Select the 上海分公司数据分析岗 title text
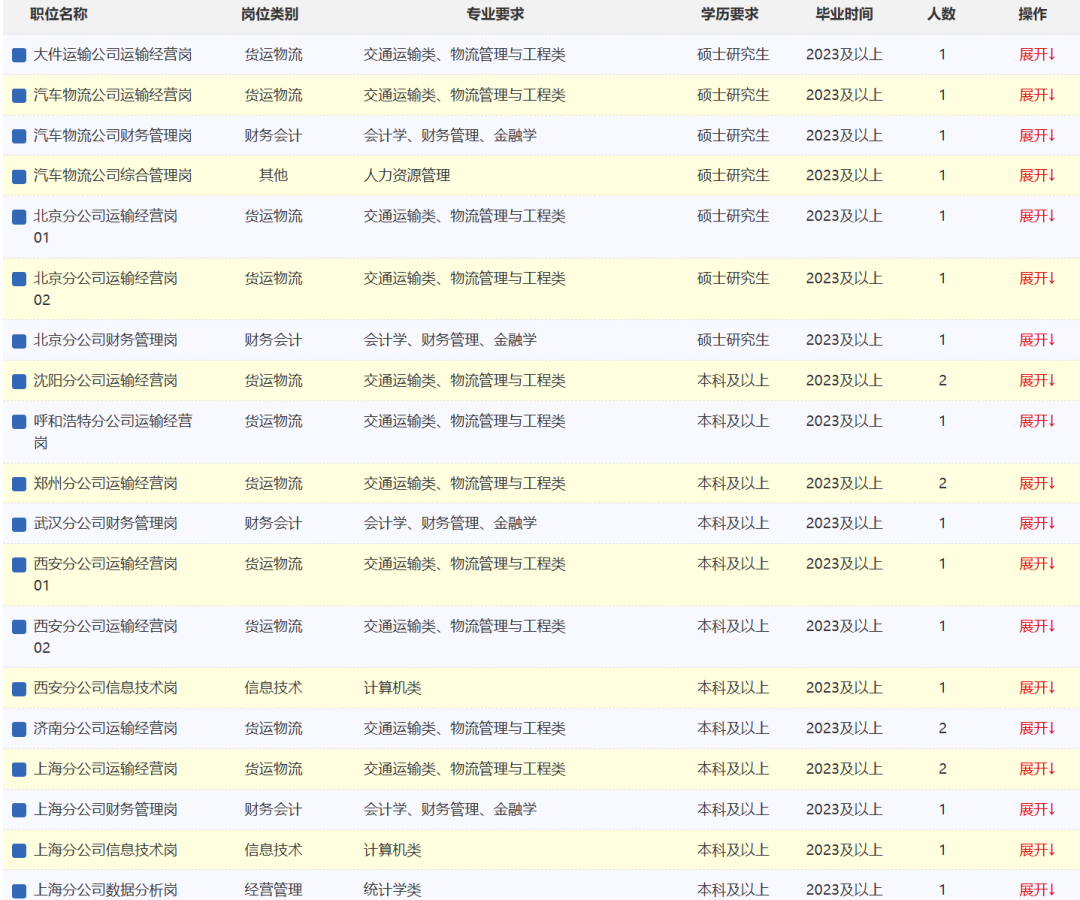Screen dimensions: 1080x900 click(105, 890)
